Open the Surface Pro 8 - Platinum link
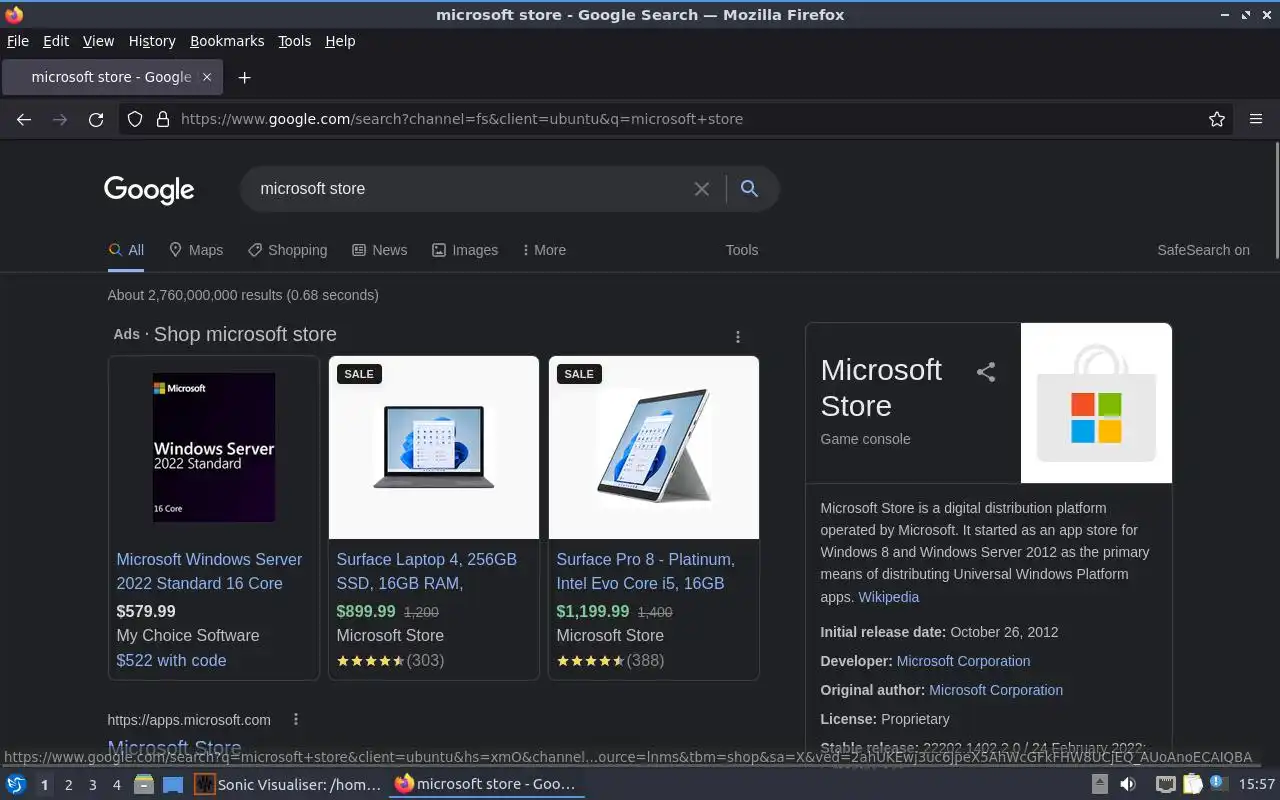This screenshot has height=800, width=1280. coord(645,571)
